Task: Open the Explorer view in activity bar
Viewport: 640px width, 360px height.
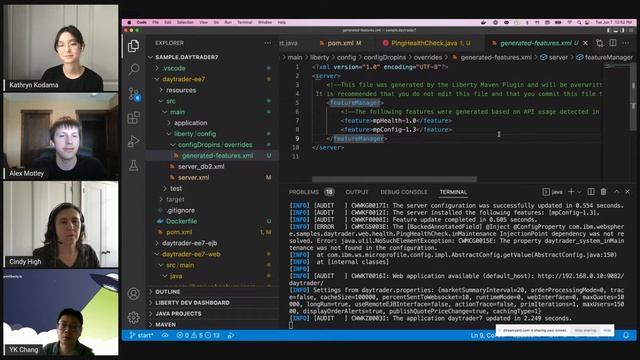Action: point(133,46)
